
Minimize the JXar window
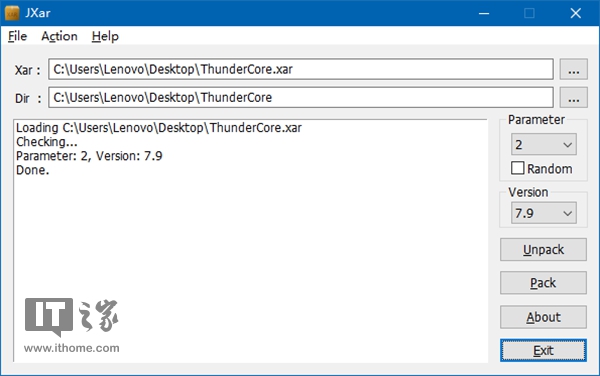(484, 13)
